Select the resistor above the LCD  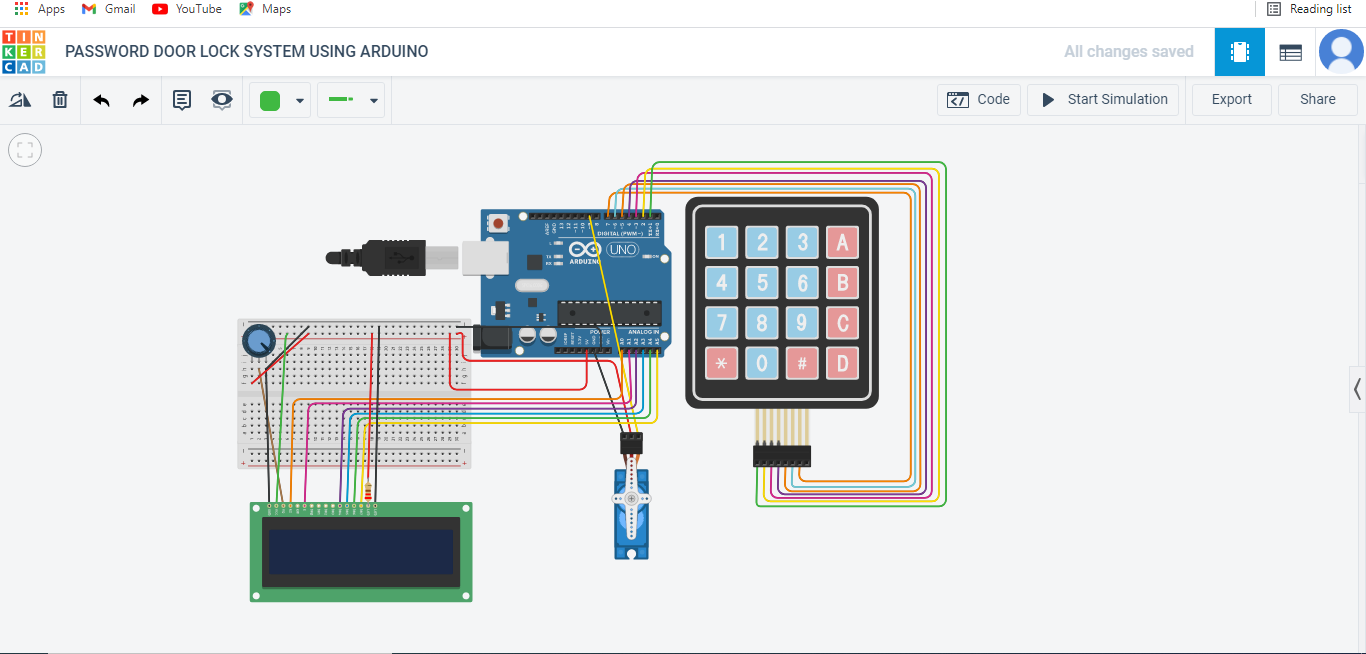coord(370,492)
